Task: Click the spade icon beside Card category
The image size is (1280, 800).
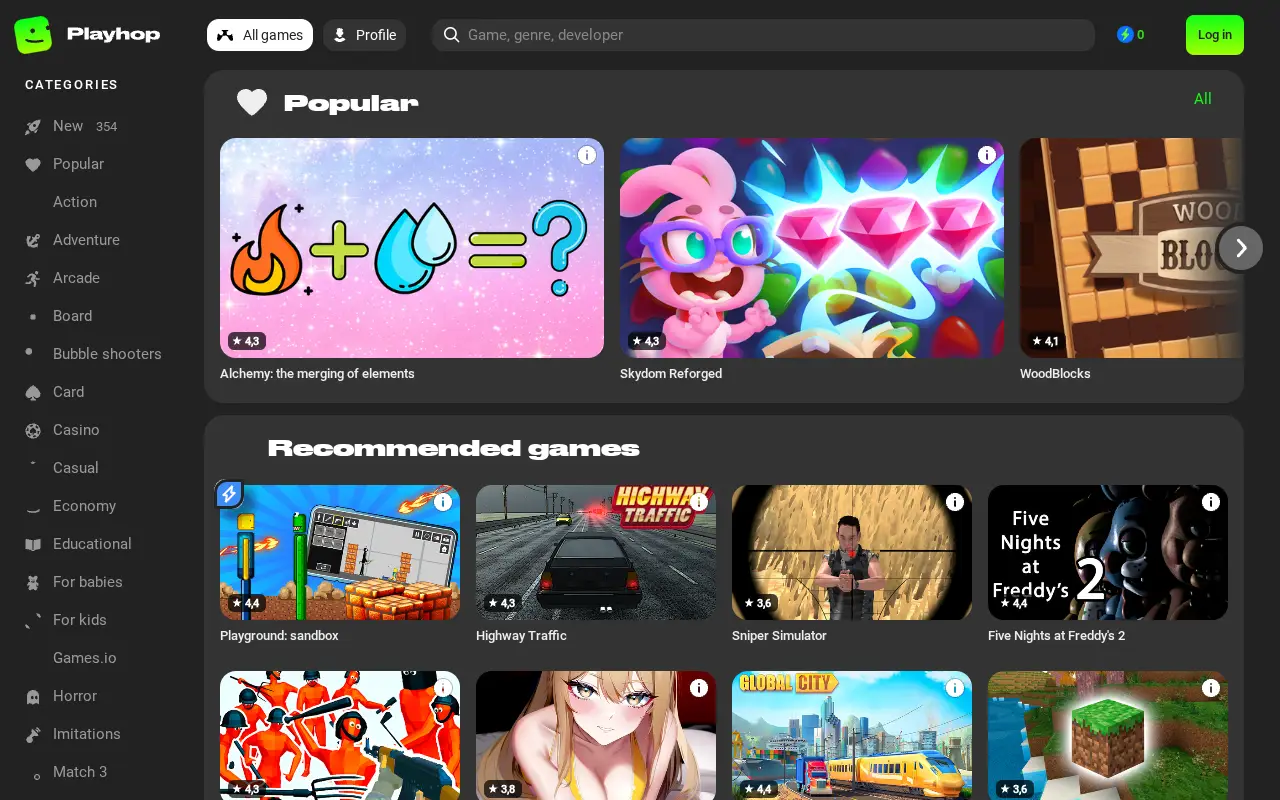Action: click(x=33, y=393)
